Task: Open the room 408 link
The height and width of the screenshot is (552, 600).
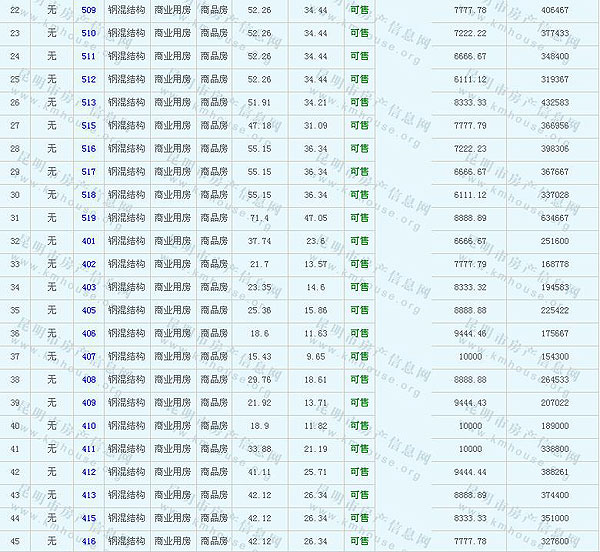Action: (x=89, y=380)
